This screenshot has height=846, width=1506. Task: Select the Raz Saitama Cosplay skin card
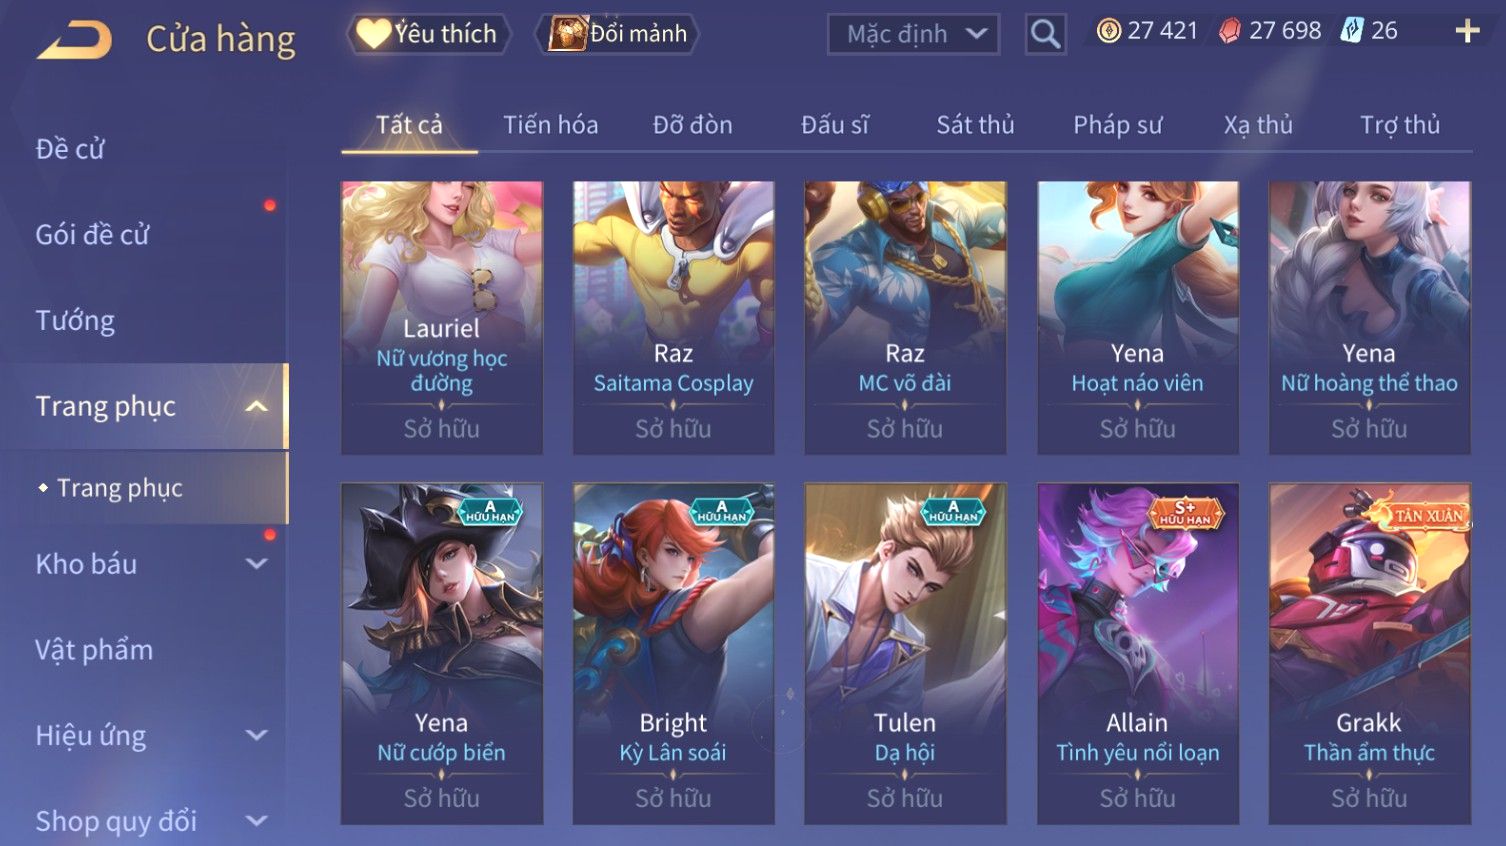pyautogui.click(x=673, y=317)
